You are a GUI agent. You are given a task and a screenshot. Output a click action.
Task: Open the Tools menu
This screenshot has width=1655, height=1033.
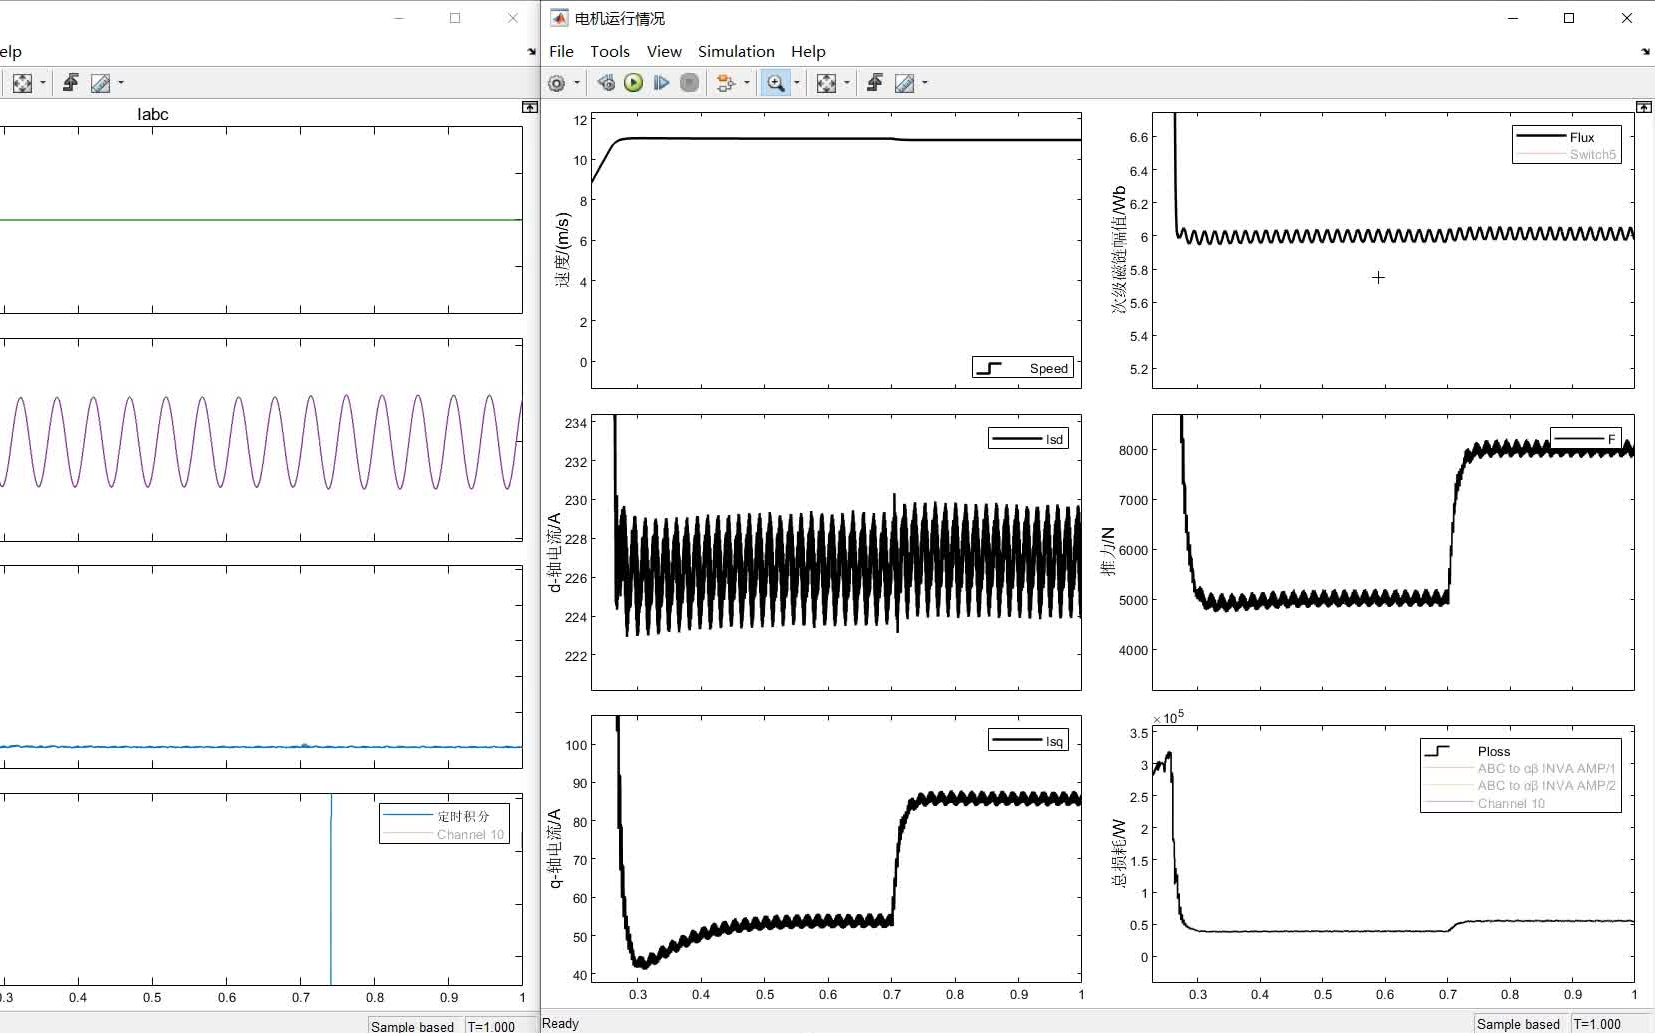610,51
